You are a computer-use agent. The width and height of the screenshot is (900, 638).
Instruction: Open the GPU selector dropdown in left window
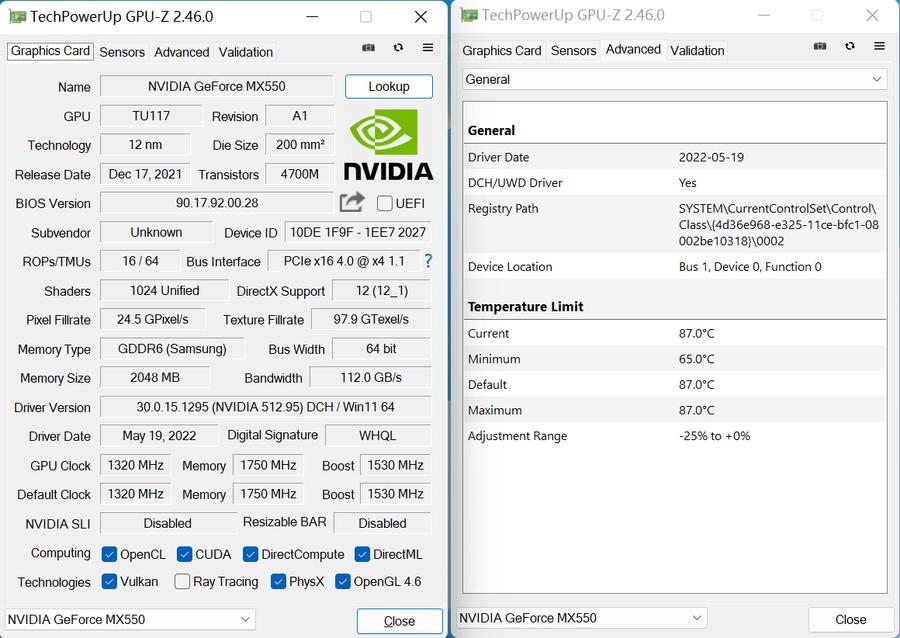tap(130, 620)
